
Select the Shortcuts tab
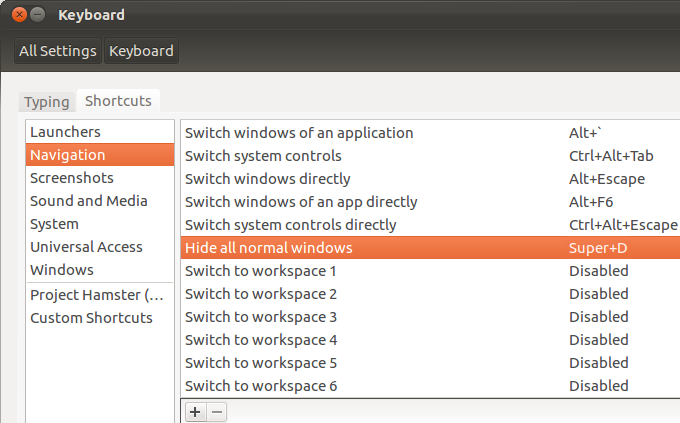(118, 101)
